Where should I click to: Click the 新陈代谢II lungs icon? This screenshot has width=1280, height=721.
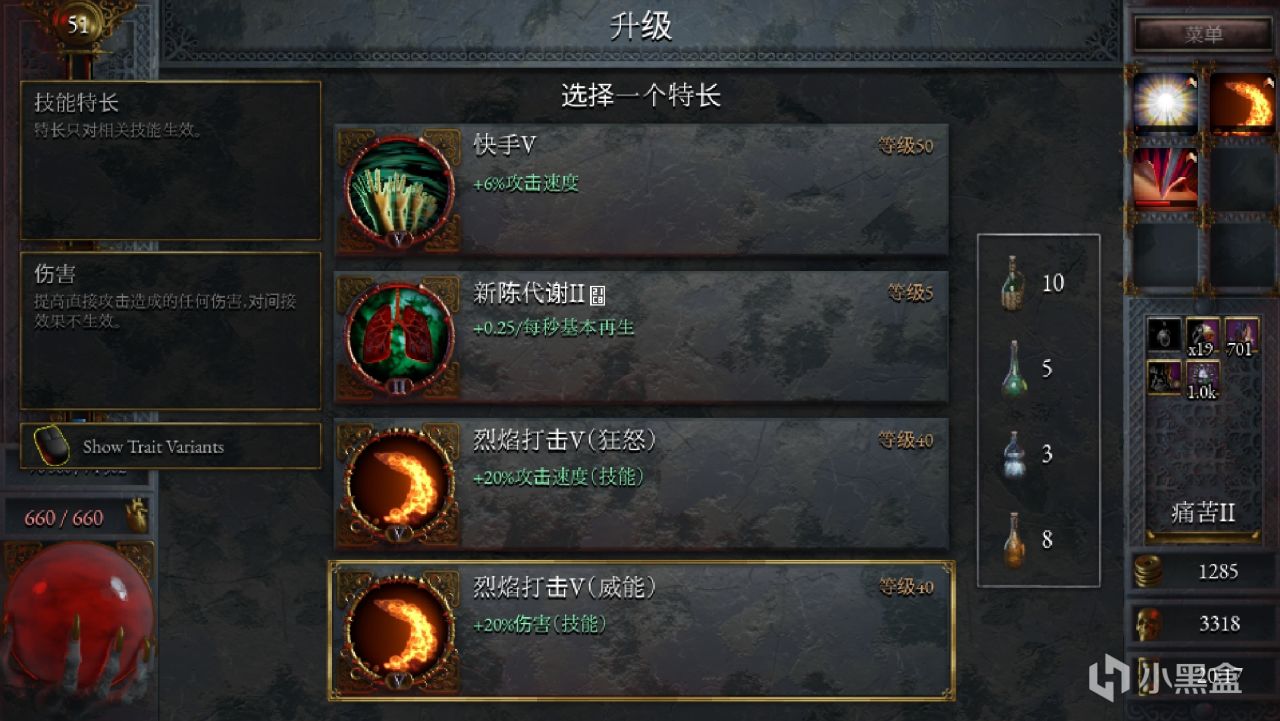[398, 338]
